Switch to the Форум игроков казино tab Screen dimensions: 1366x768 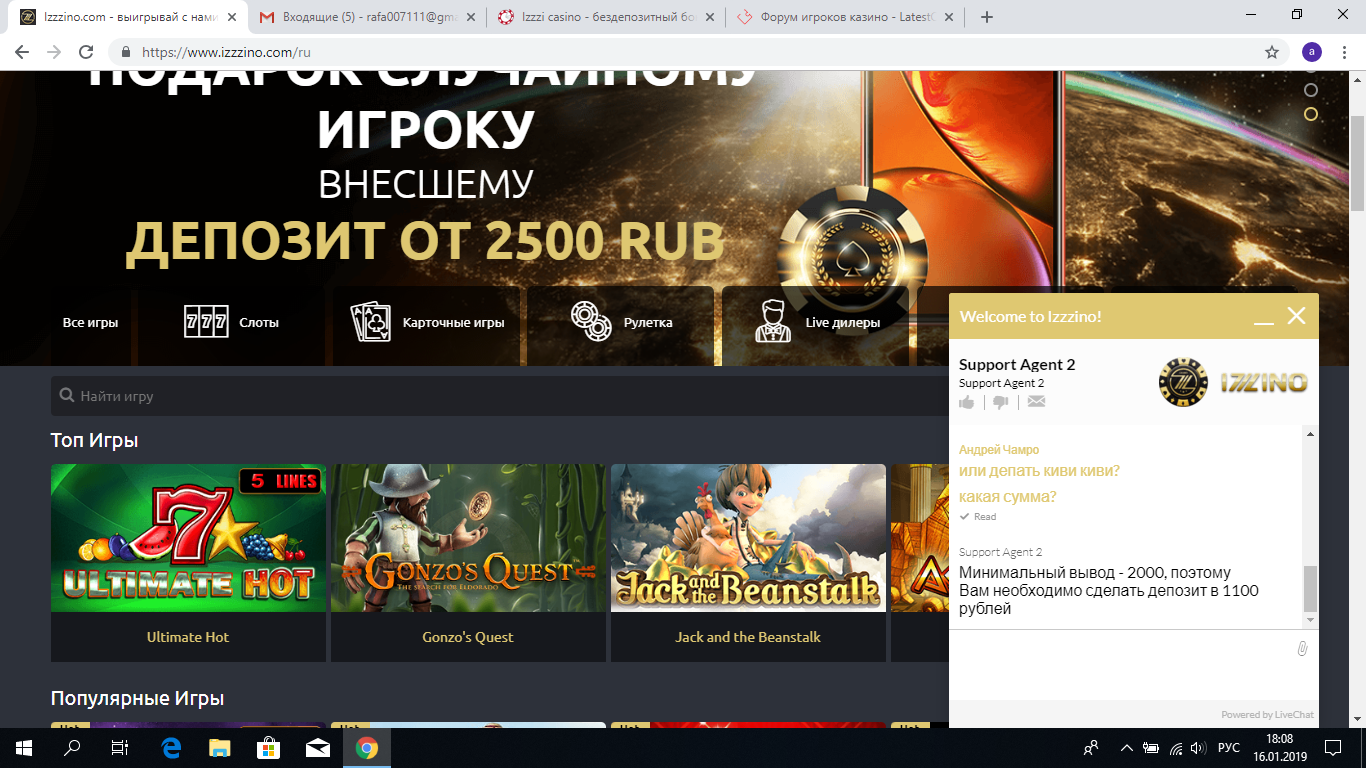click(846, 17)
